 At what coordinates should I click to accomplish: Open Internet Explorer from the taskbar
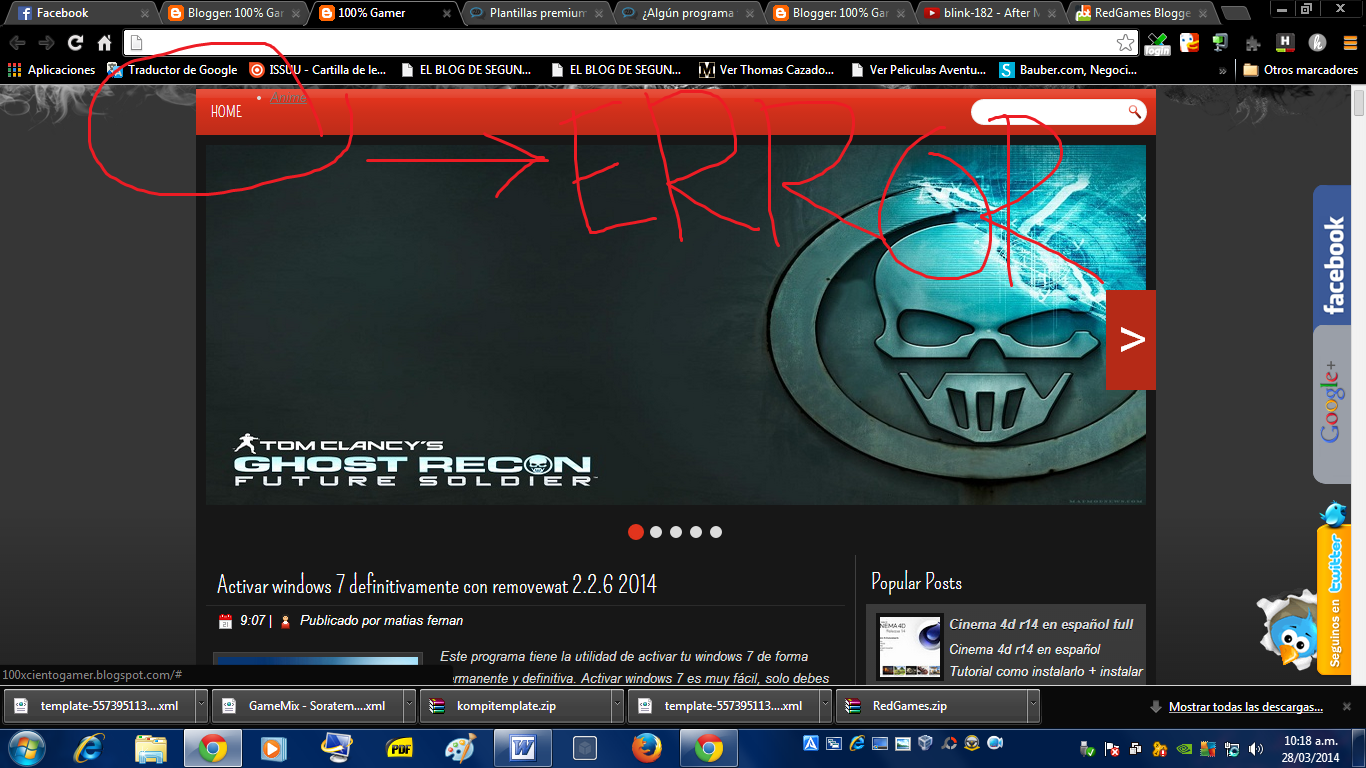[x=90, y=748]
